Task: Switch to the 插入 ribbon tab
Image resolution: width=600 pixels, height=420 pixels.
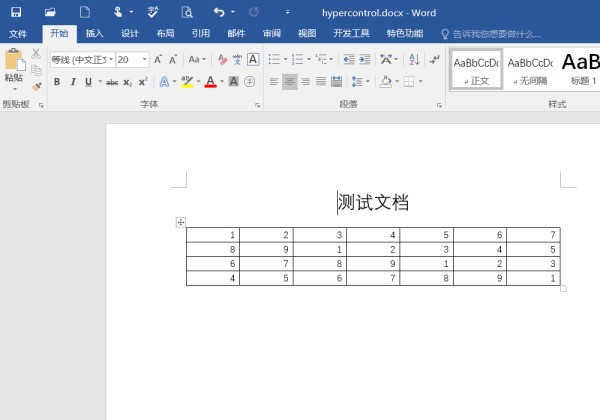Action: (x=94, y=33)
